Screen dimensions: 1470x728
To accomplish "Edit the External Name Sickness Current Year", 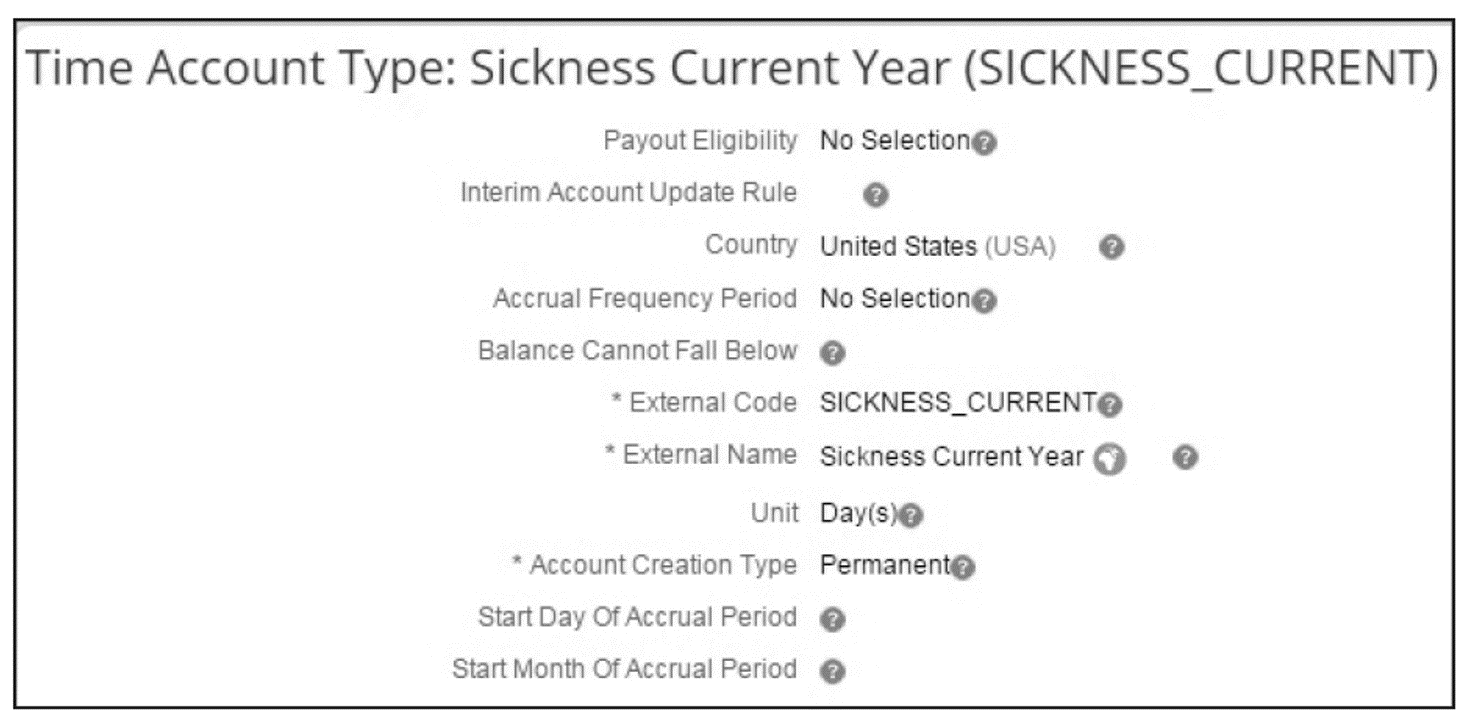I will coord(950,458).
